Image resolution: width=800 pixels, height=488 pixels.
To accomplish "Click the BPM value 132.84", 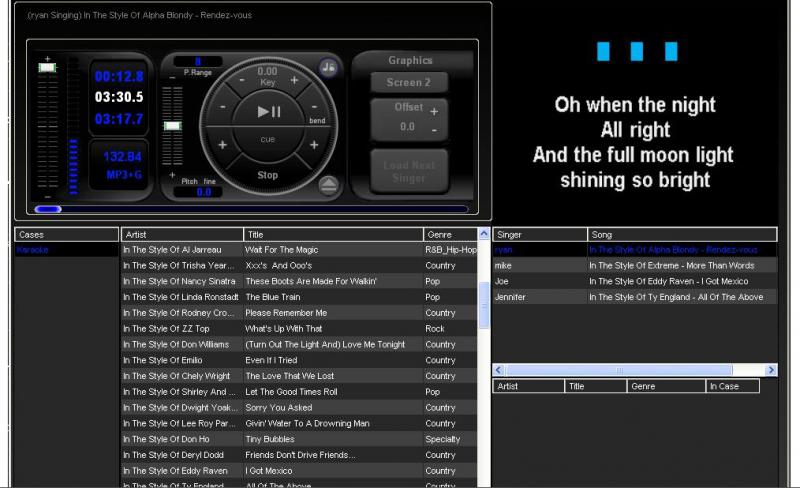I will [122, 157].
